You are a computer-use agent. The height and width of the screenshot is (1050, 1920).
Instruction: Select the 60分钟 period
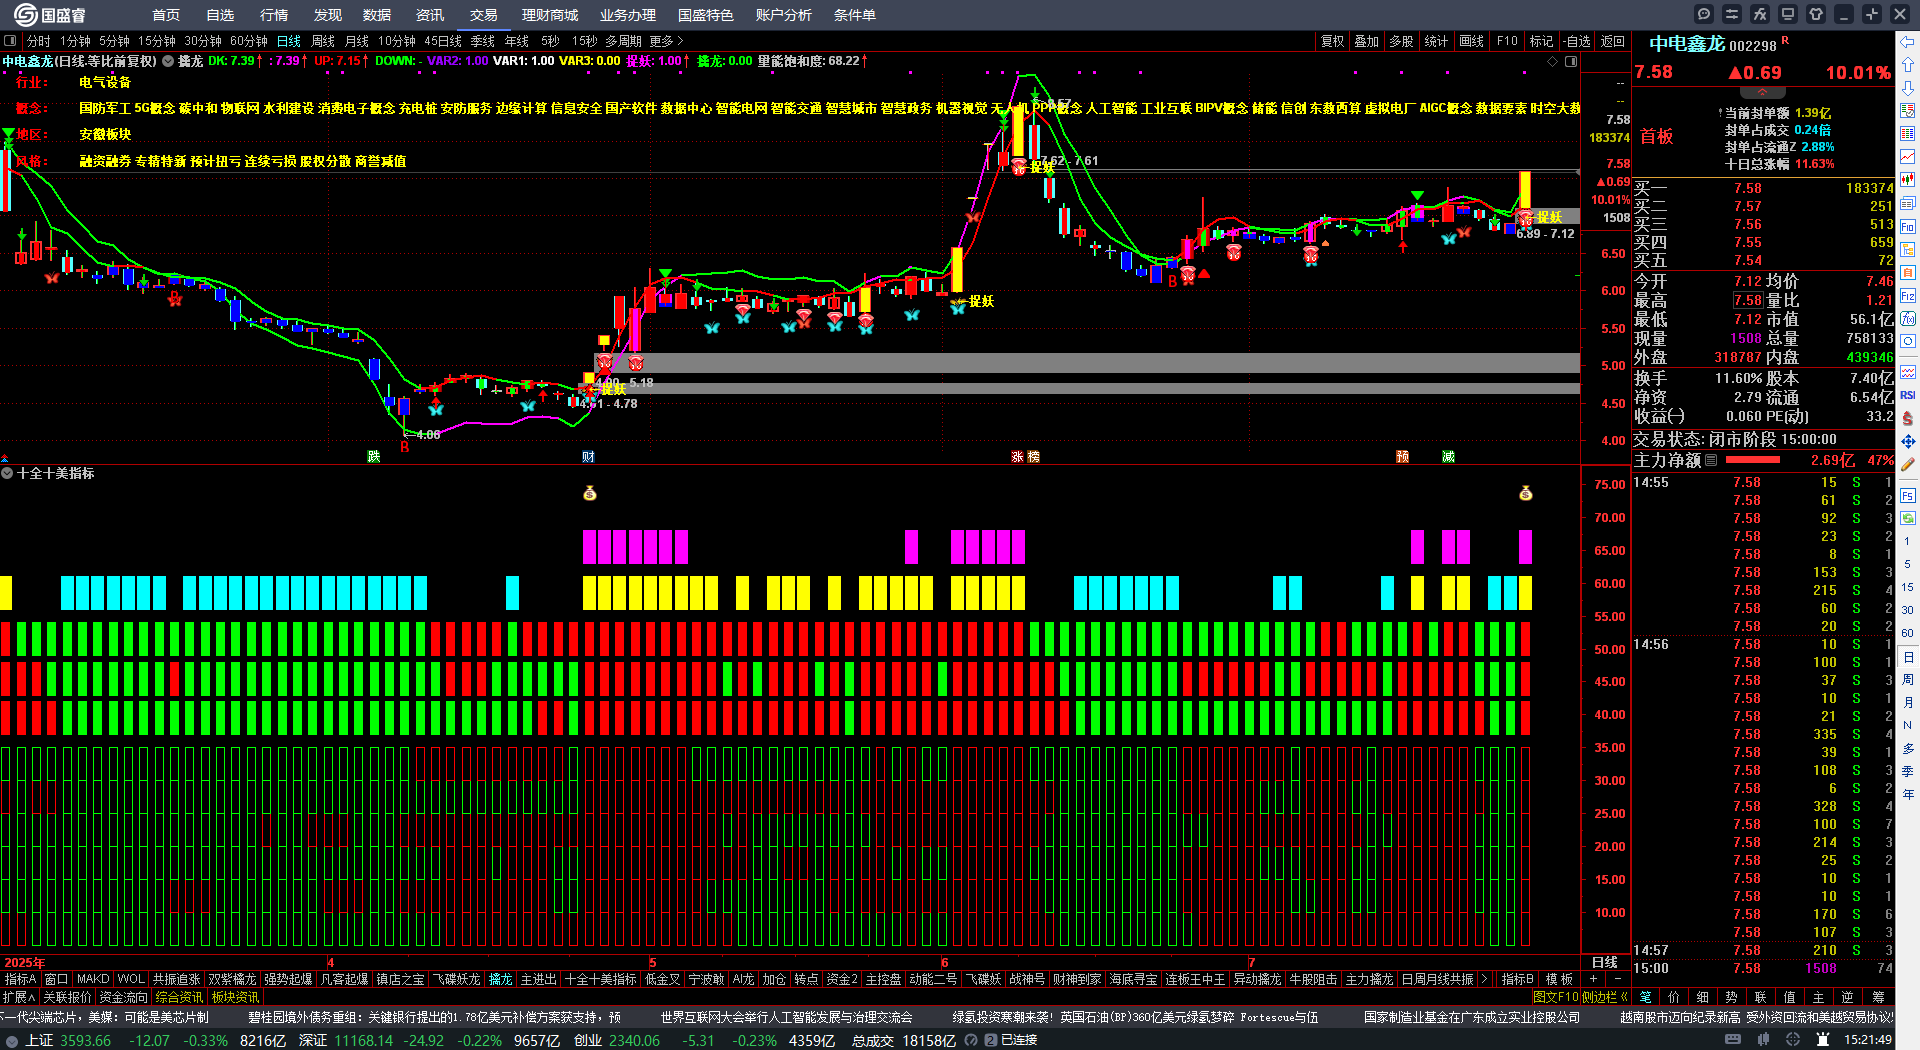249,41
